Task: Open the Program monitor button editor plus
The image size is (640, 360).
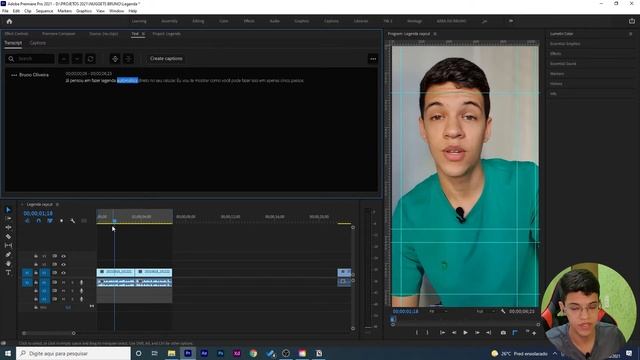Action: tap(534, 333)
